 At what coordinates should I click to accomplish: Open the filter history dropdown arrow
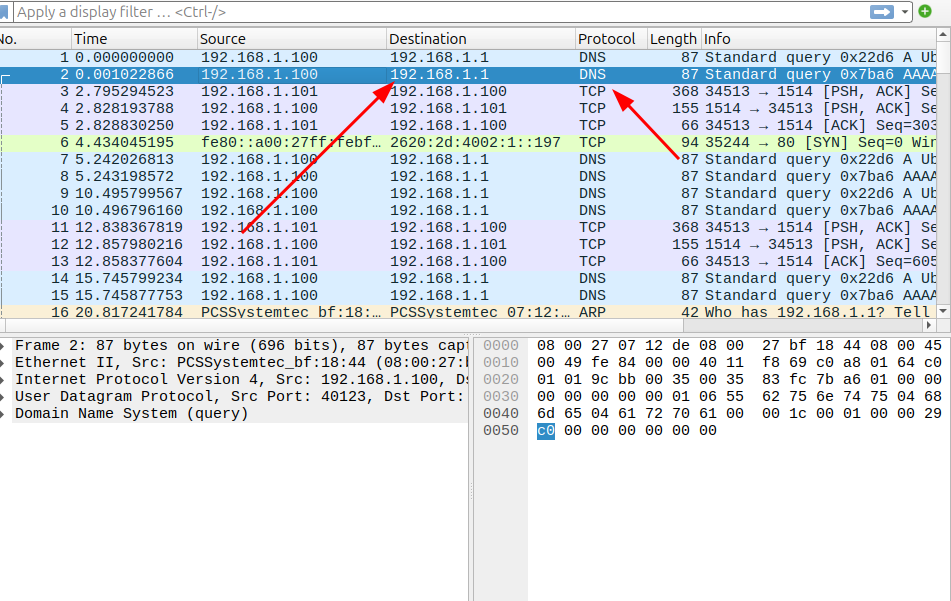click(x=904, y=12)
